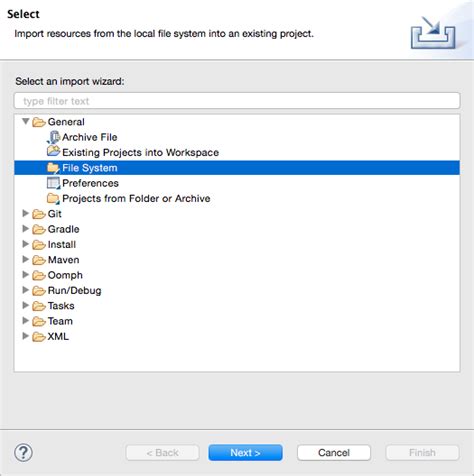Focus the type filter text field

(237, 101)
